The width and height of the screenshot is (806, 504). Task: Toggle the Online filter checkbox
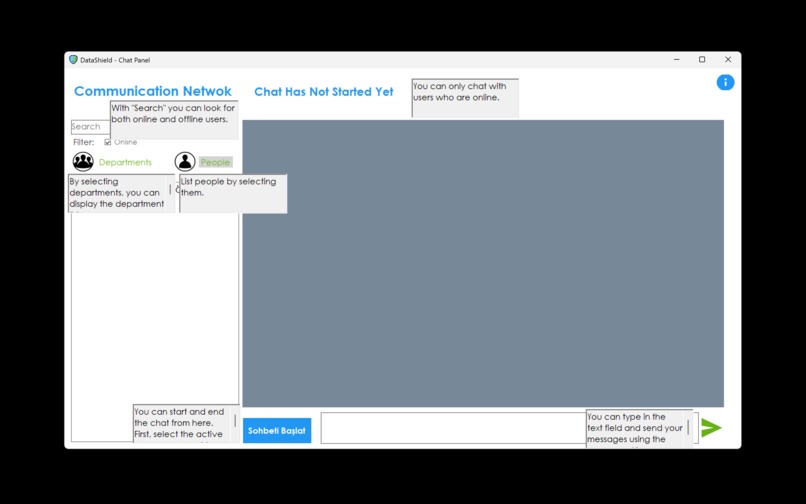coord(107,142)
